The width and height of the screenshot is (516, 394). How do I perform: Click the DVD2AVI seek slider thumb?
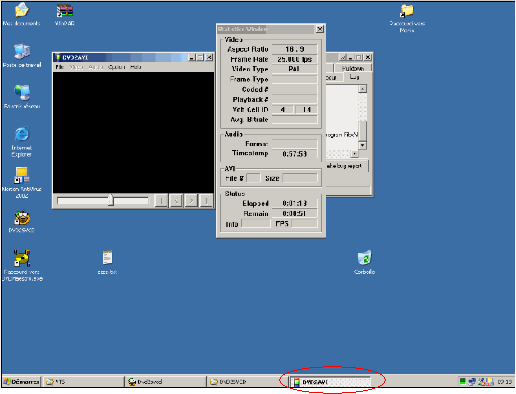click(x=111, y=200)
